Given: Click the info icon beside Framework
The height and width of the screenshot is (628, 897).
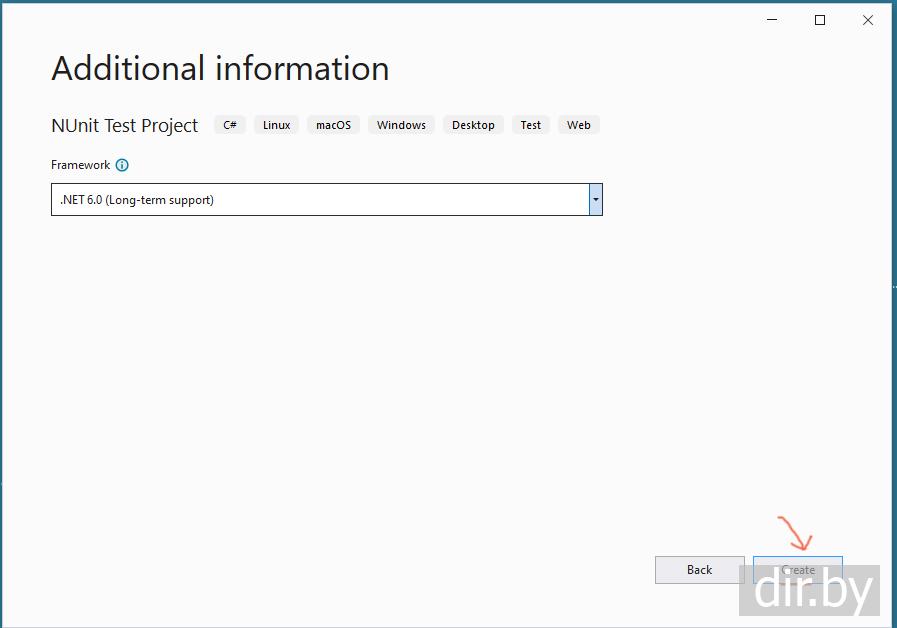Looking at the screenshot, I should [122, 165].
